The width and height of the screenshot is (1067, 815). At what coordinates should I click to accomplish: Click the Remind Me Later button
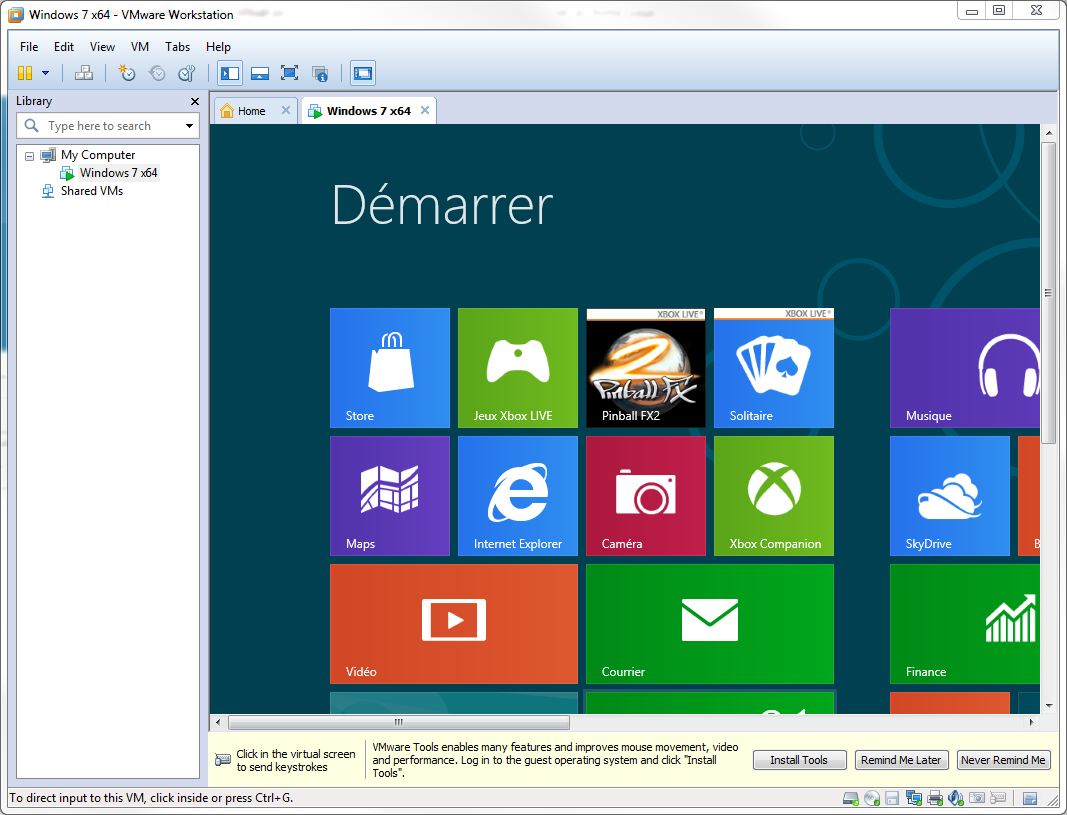coord(901,760)
